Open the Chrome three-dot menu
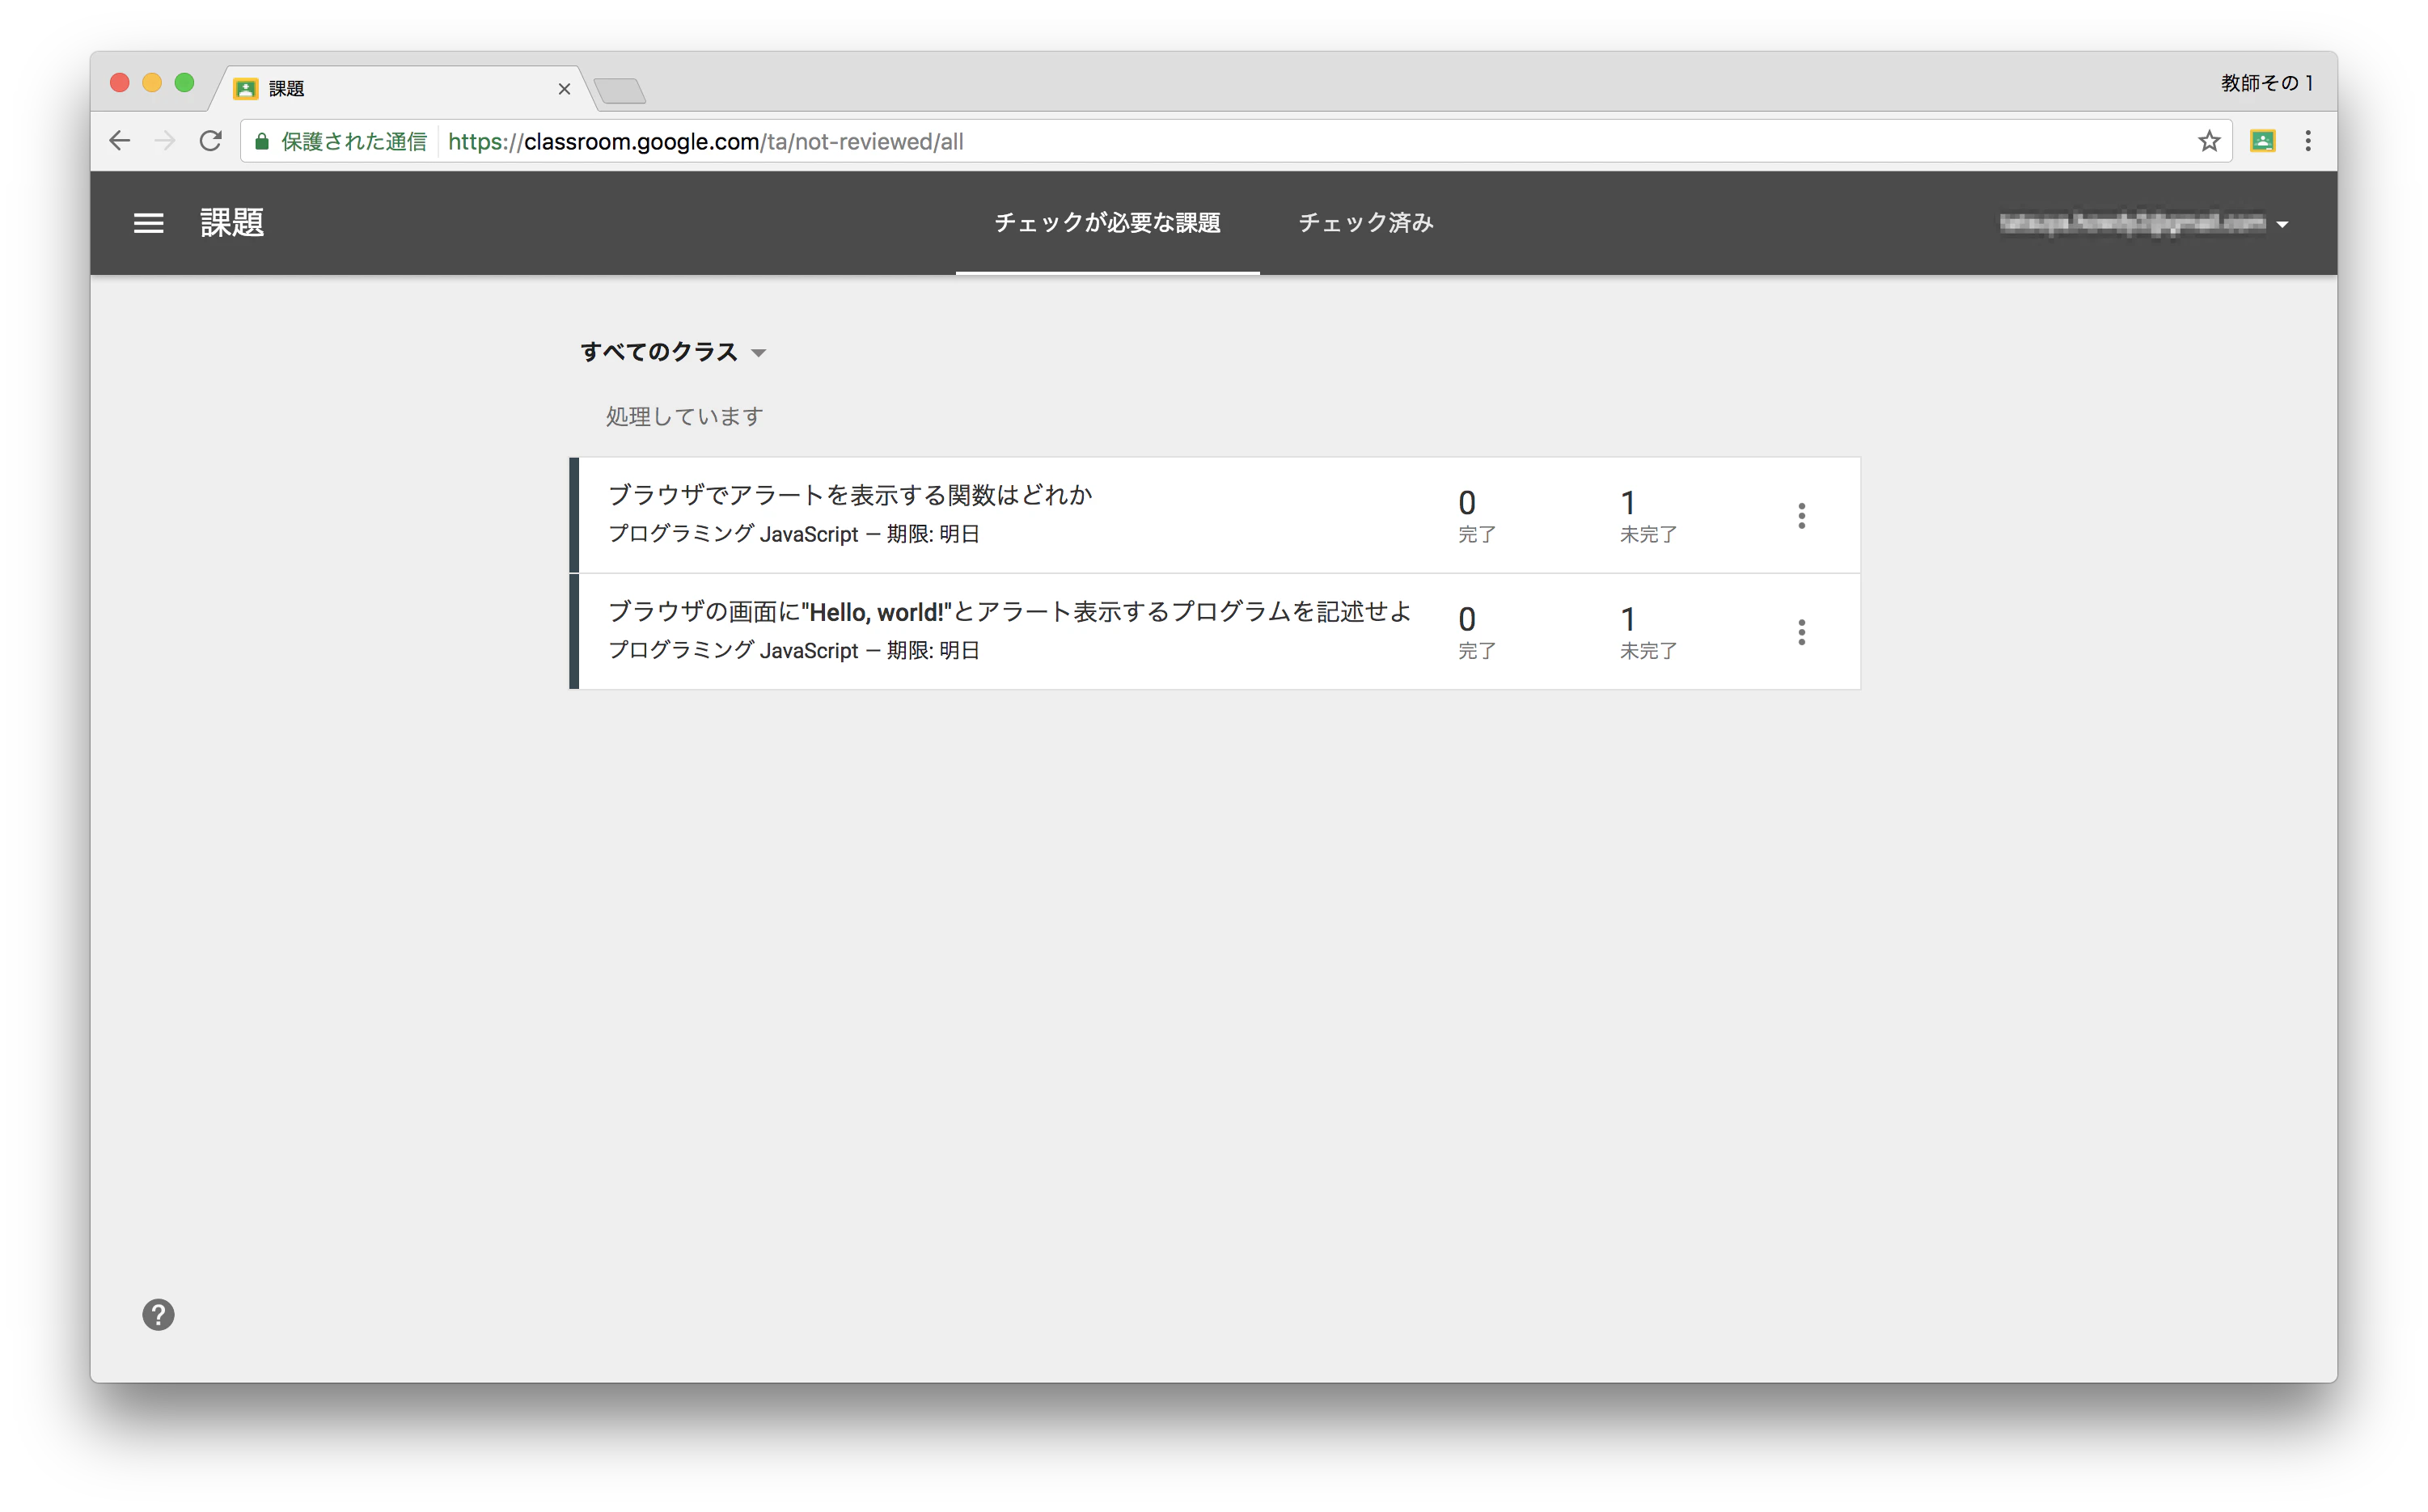 [2307, 141]
